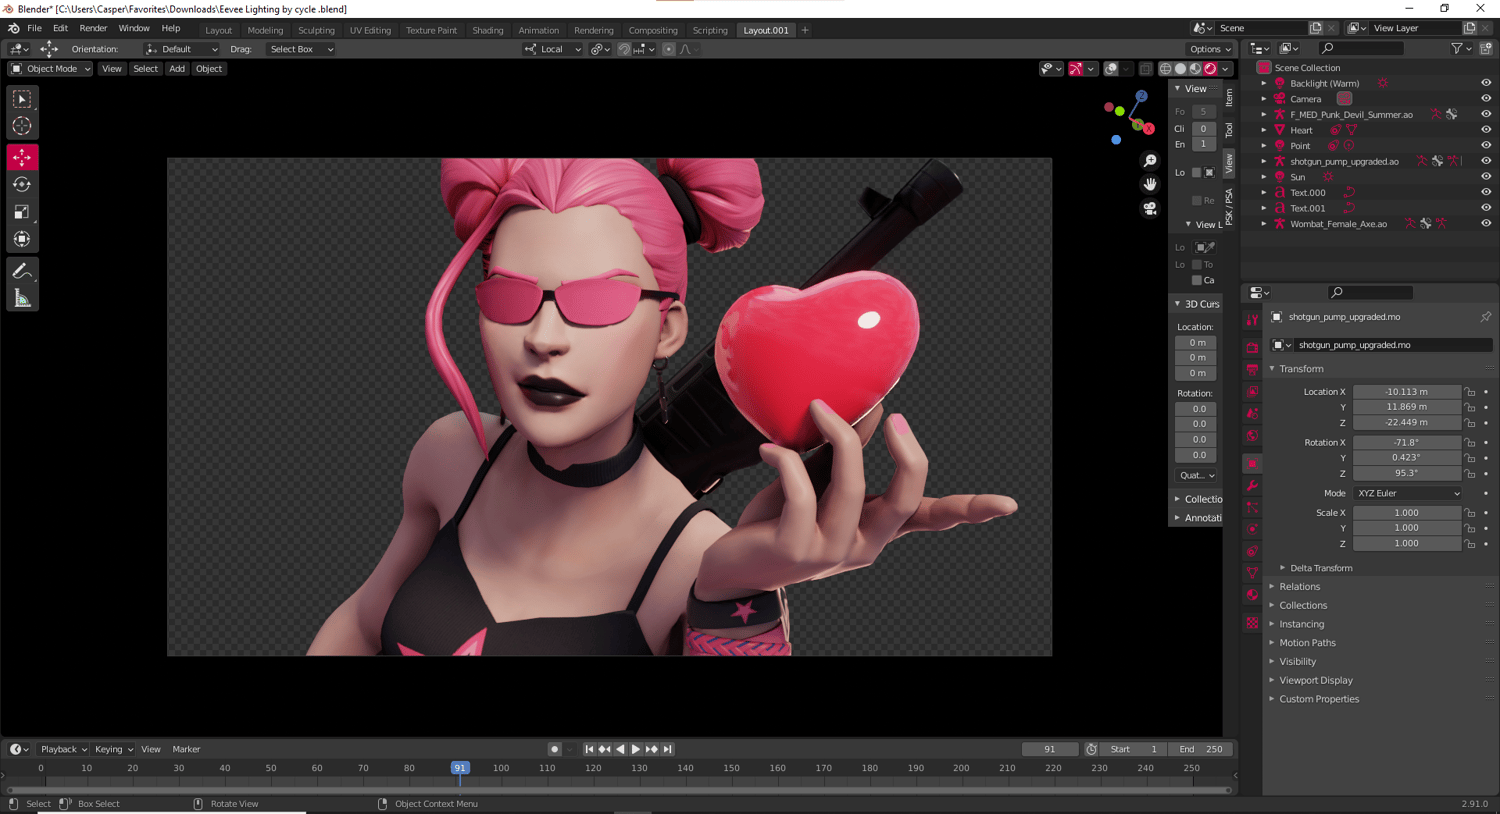Open the Options dropdown in header
This screenshot has width=1500, height=814.
coord(1210,49)
